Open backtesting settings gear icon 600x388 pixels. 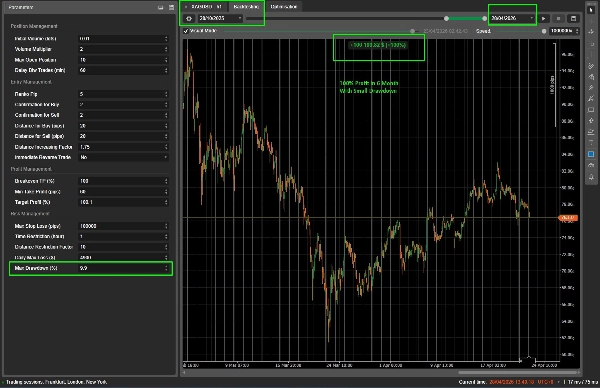[189, 18]
